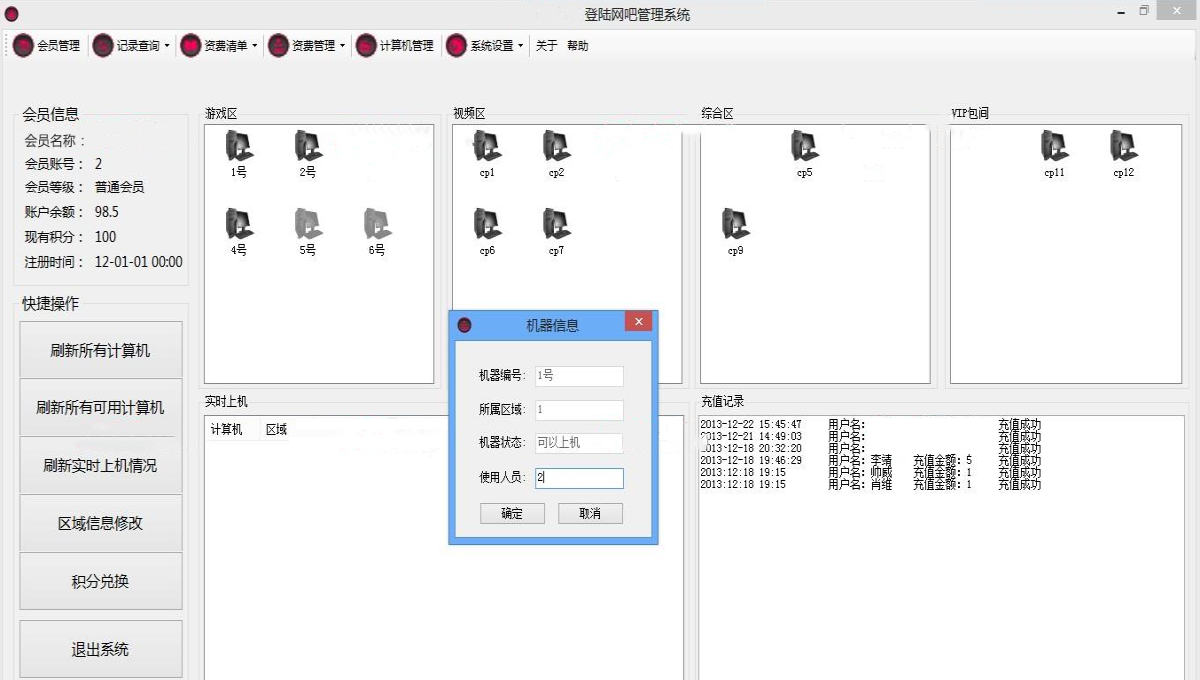Select computer 1号 in 游戏区
This screenshot has width=1200, height=680.
point(239,154)
